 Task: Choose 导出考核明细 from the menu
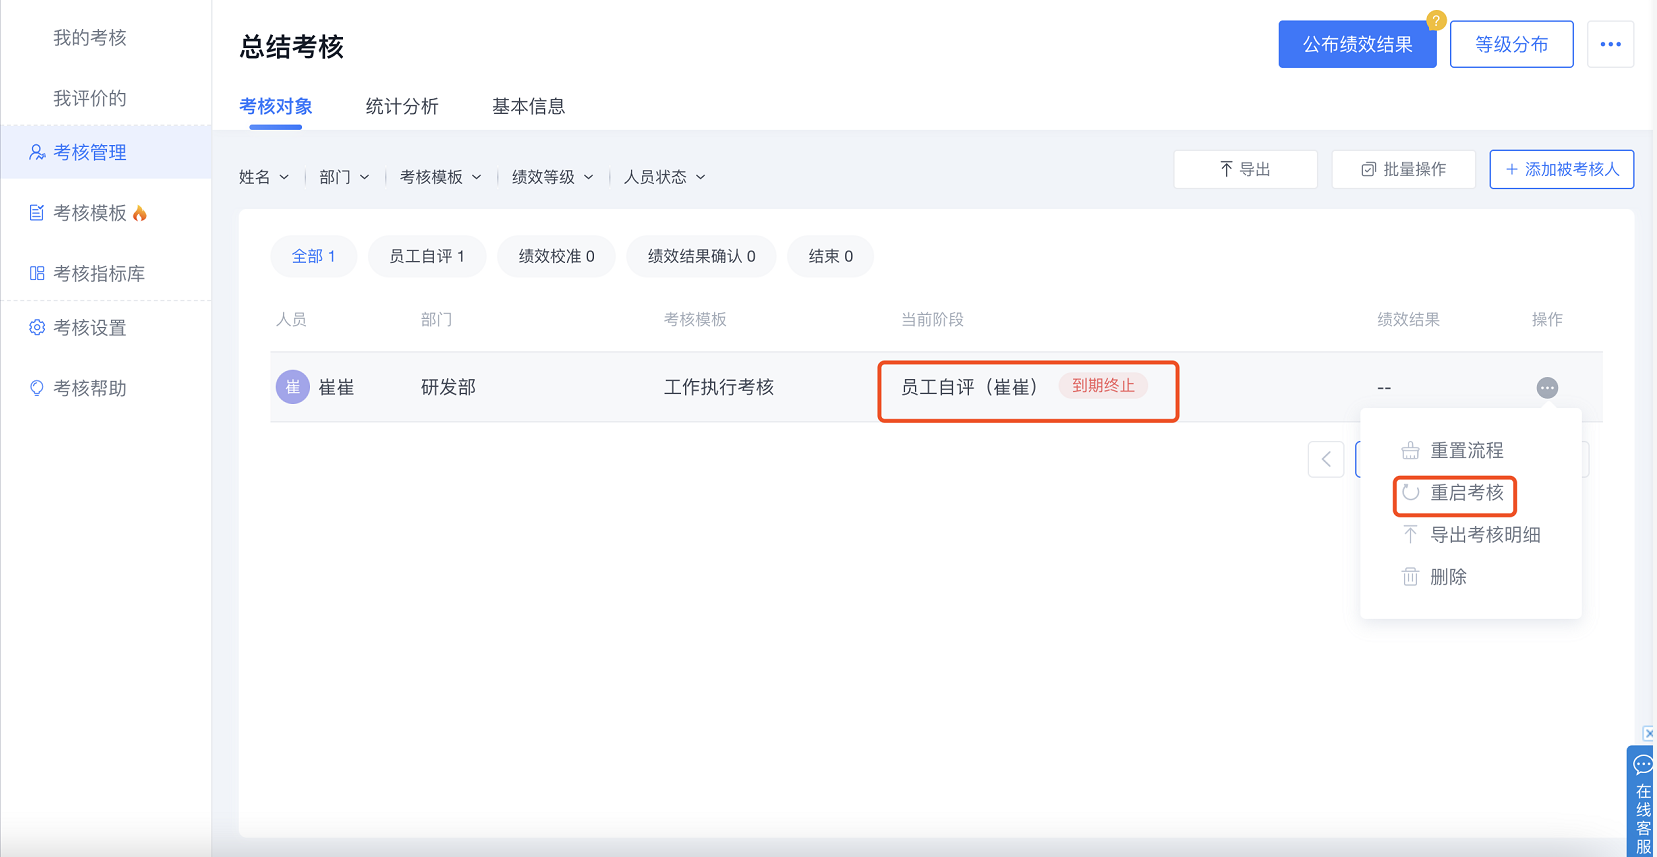tap(1484, 535)
